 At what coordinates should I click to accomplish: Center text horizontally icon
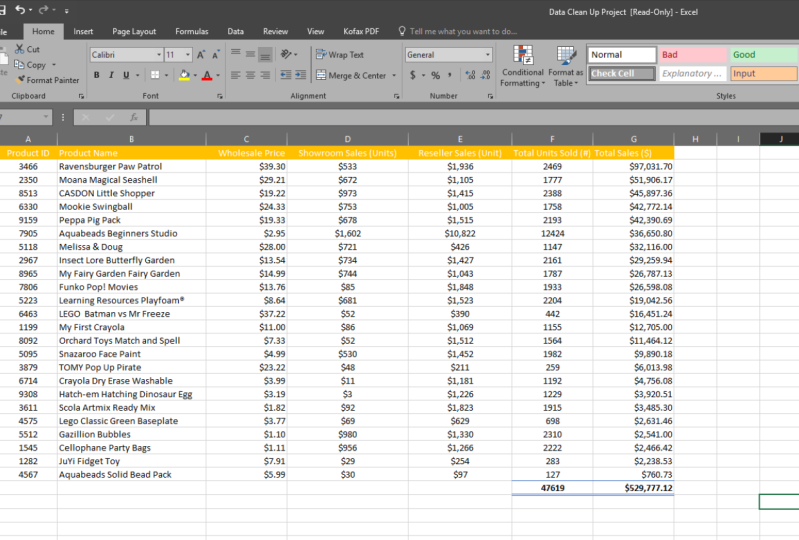click(x=250, y=75)
